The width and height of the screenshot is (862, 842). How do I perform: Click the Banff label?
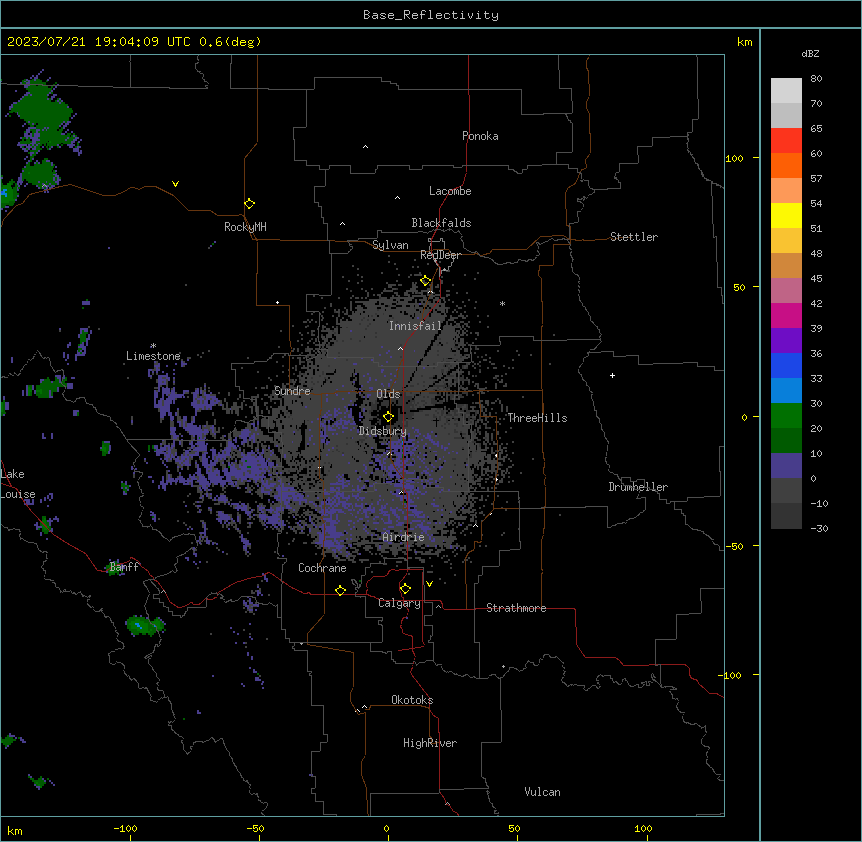click(124, 567)
